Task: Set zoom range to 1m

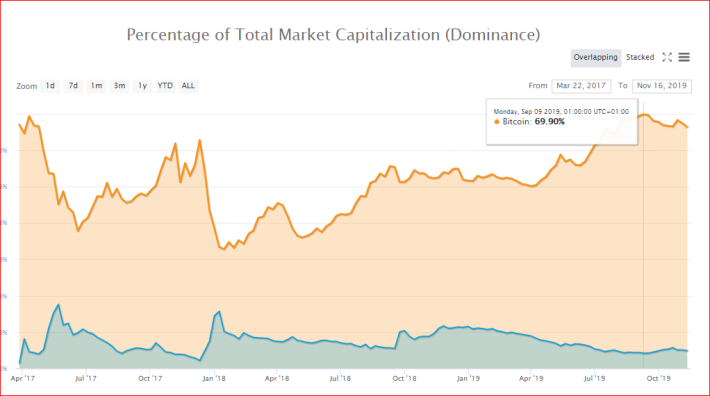Action: click(x=96, y=86)
